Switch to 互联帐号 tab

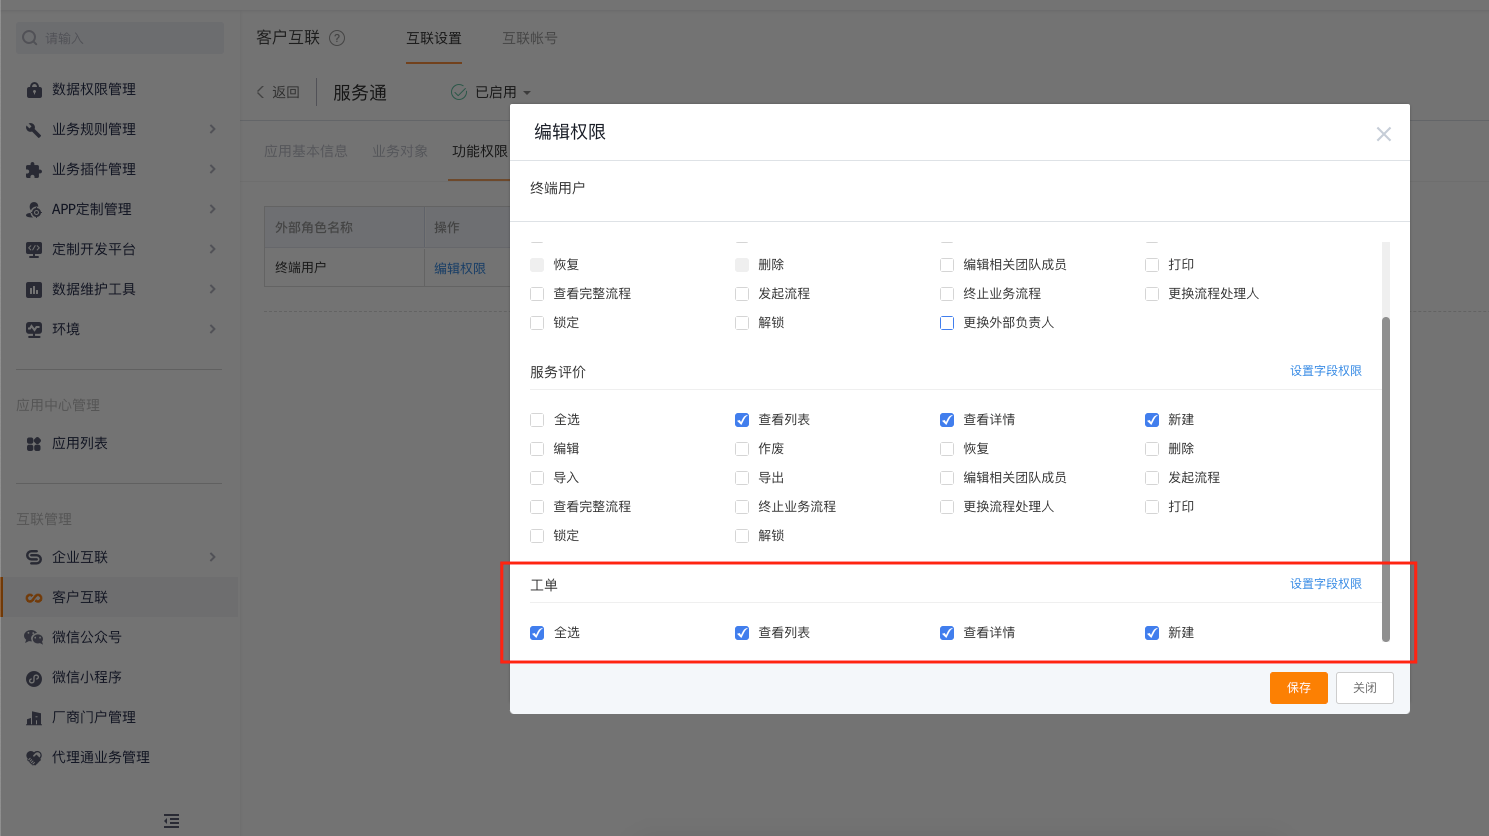pos(530,38)
